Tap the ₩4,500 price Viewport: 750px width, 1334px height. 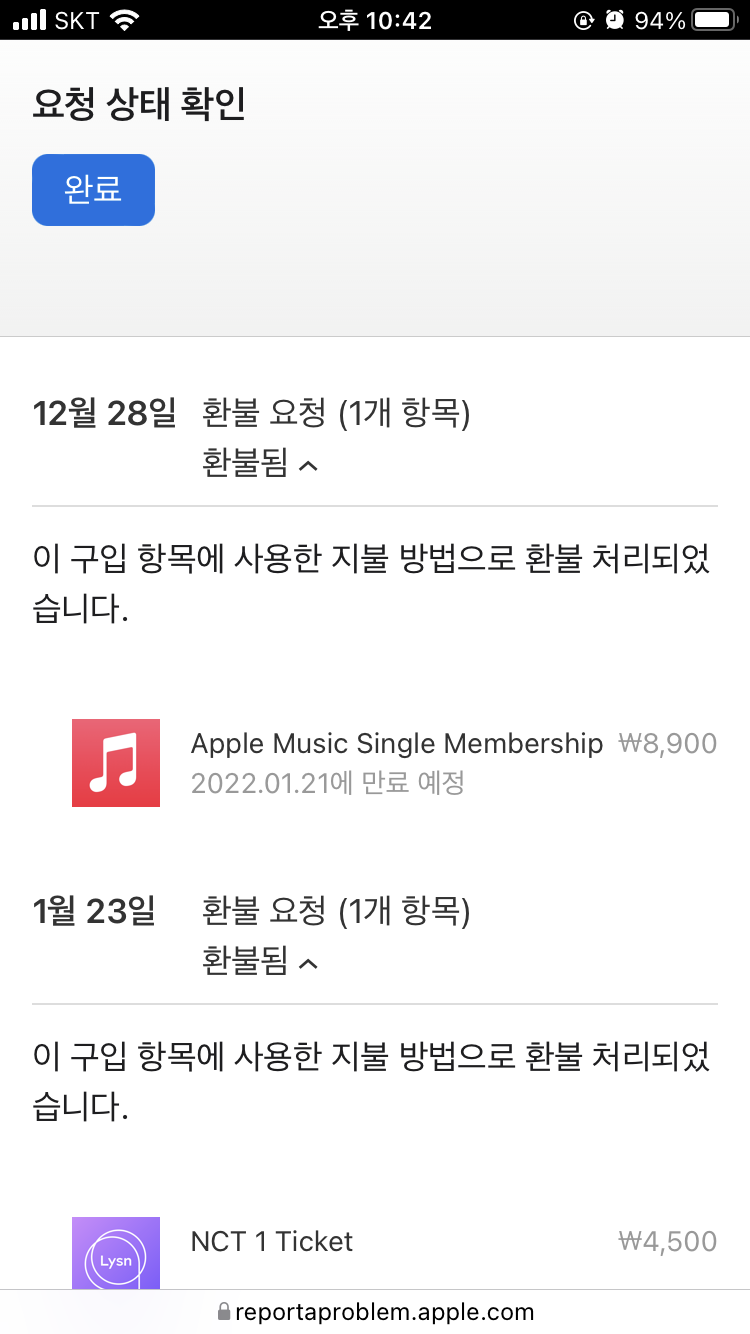click(x=668, y=1242)
